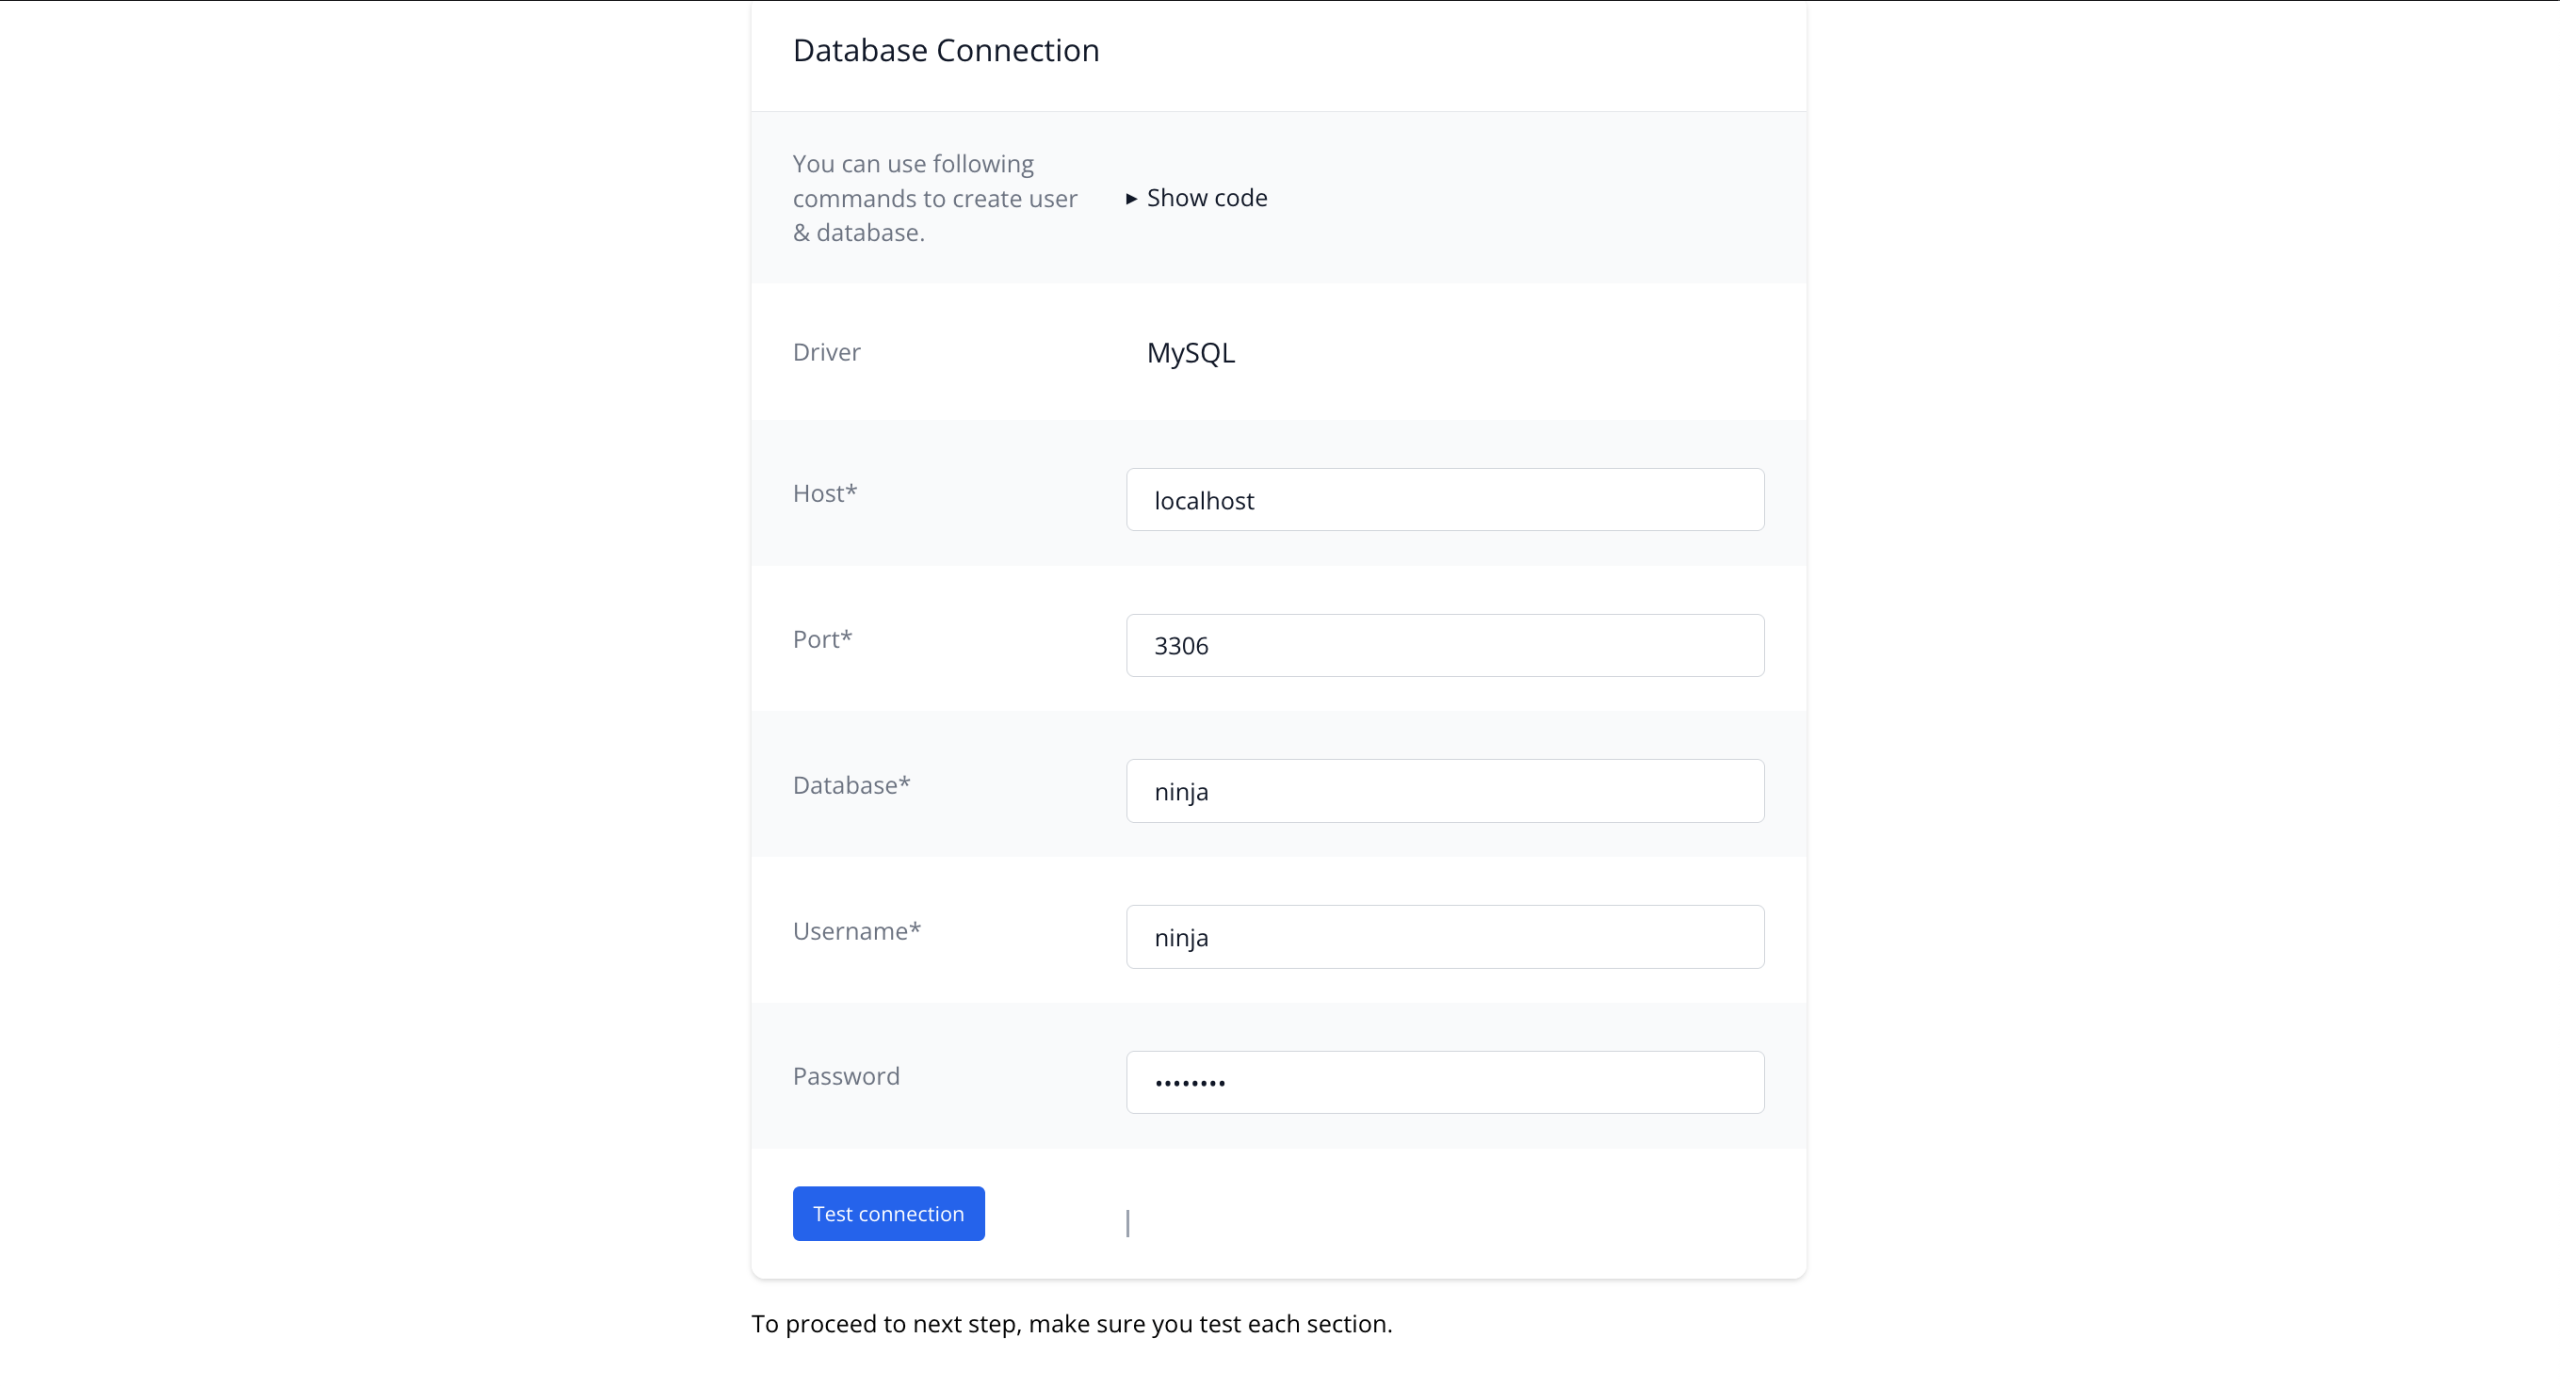
Task: Click the Username* field label
Action: click(x=856, y=931)
